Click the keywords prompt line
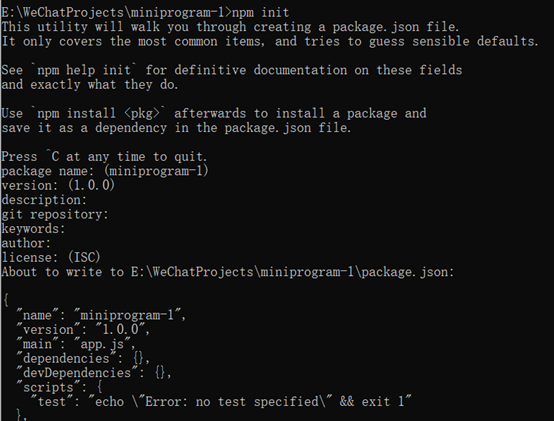Viewport: 554px width, 421px height. (33, 229)
